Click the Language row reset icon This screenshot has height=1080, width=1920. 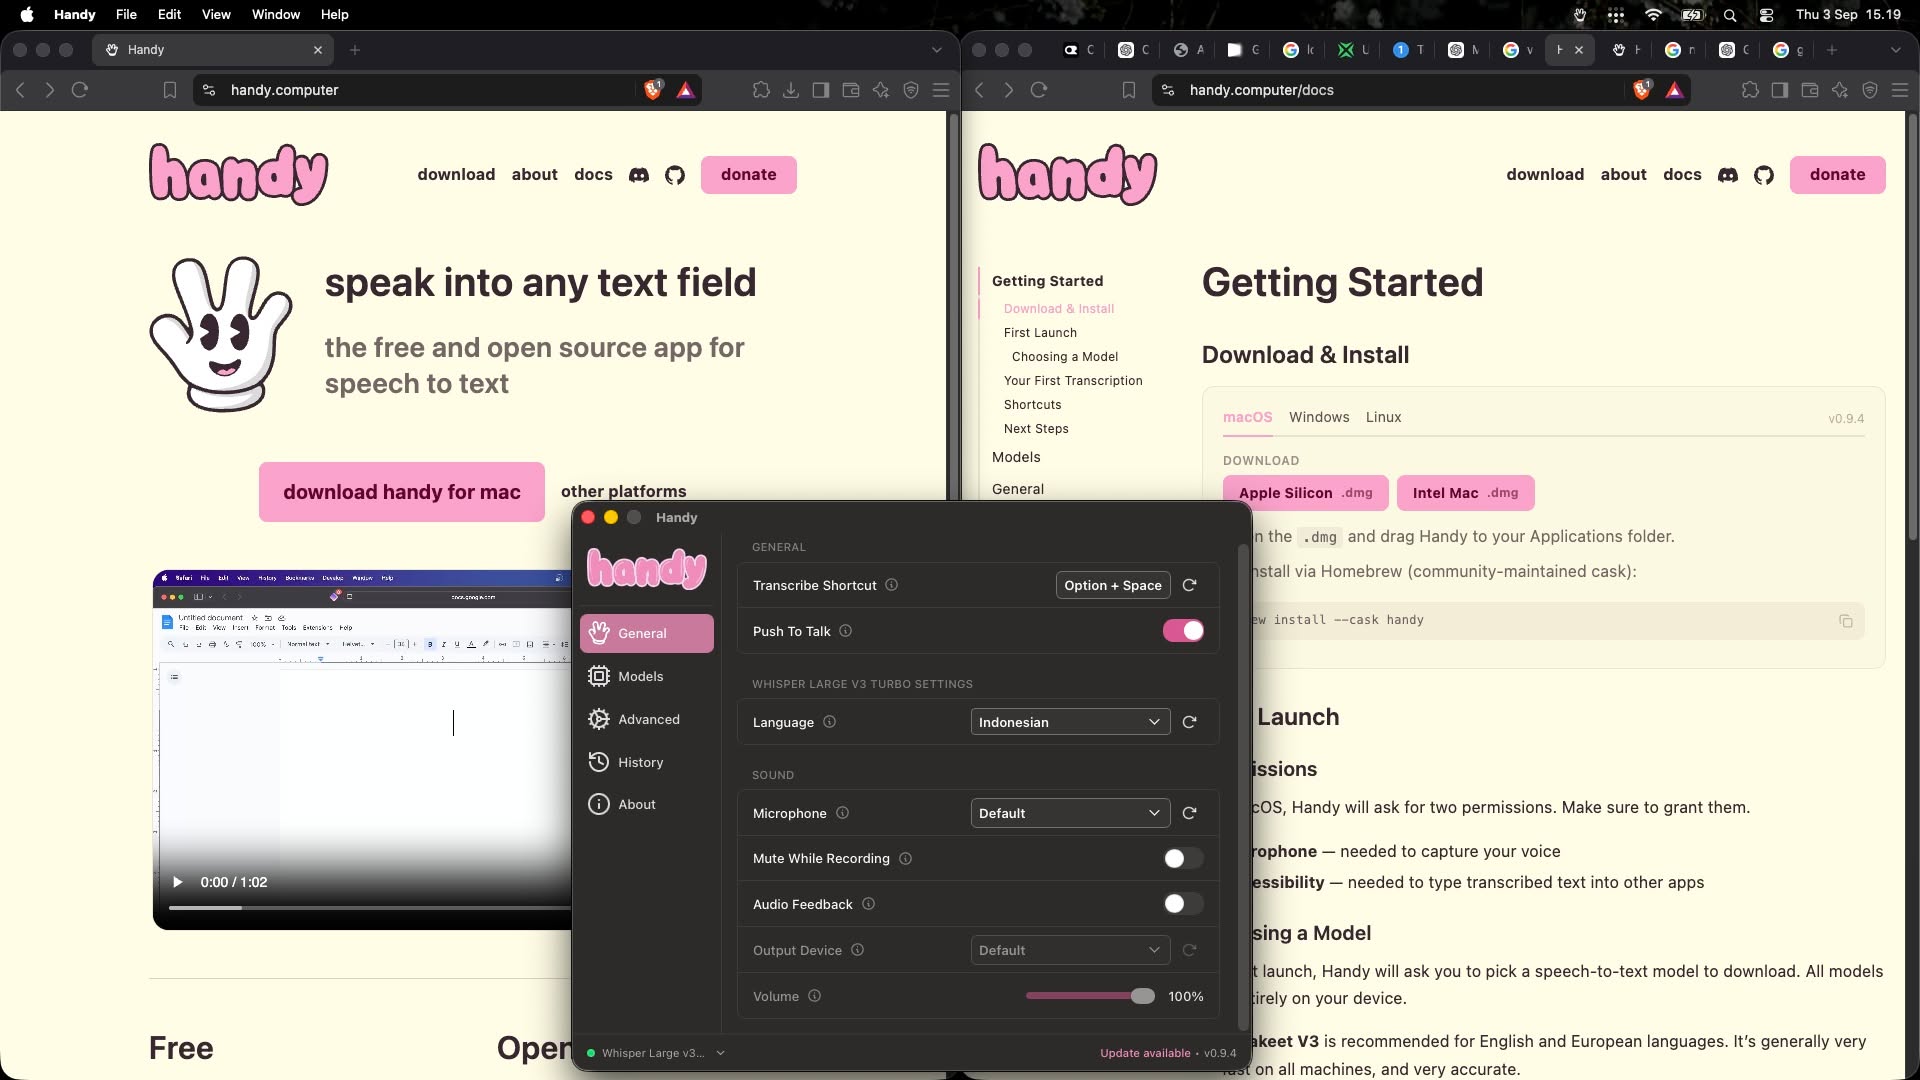pos(1189,722)
